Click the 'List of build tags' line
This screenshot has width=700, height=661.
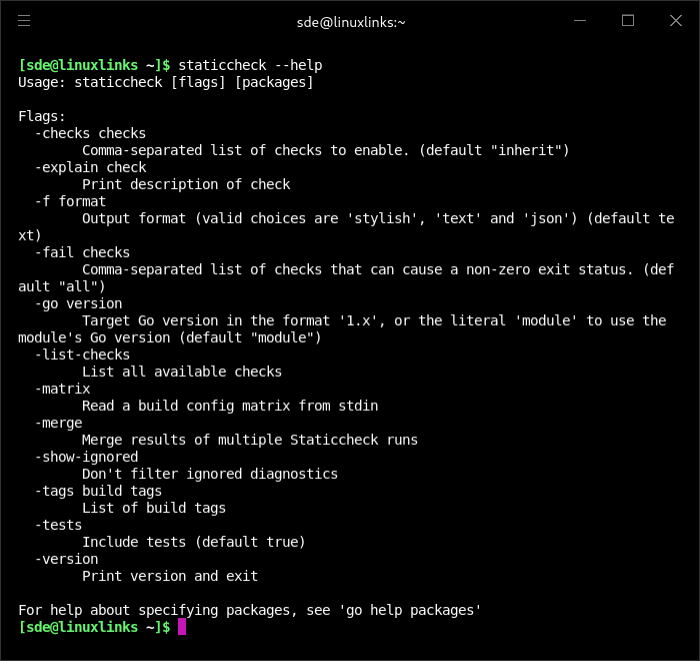point(154,508)
